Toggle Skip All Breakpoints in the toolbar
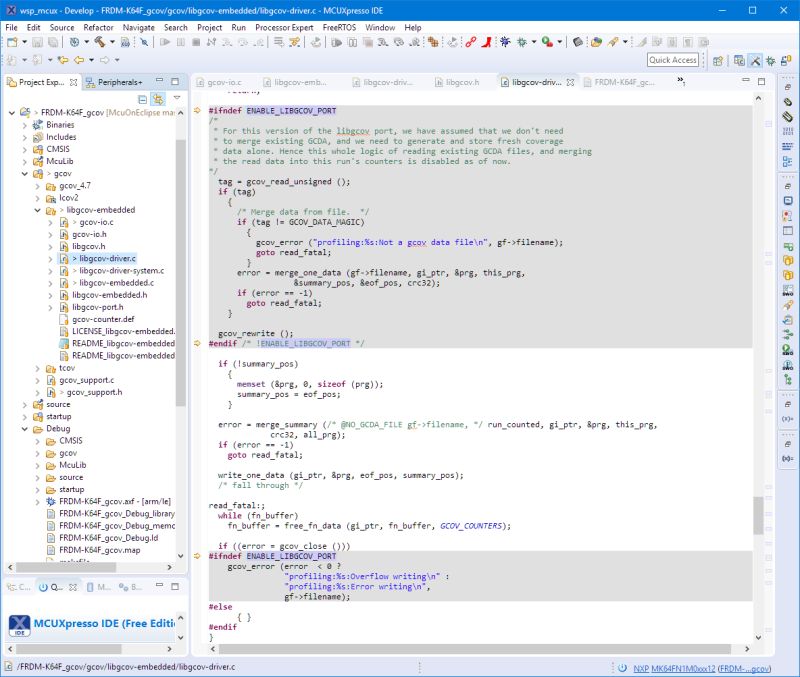800x677 pixels. [x=142, y=44]
